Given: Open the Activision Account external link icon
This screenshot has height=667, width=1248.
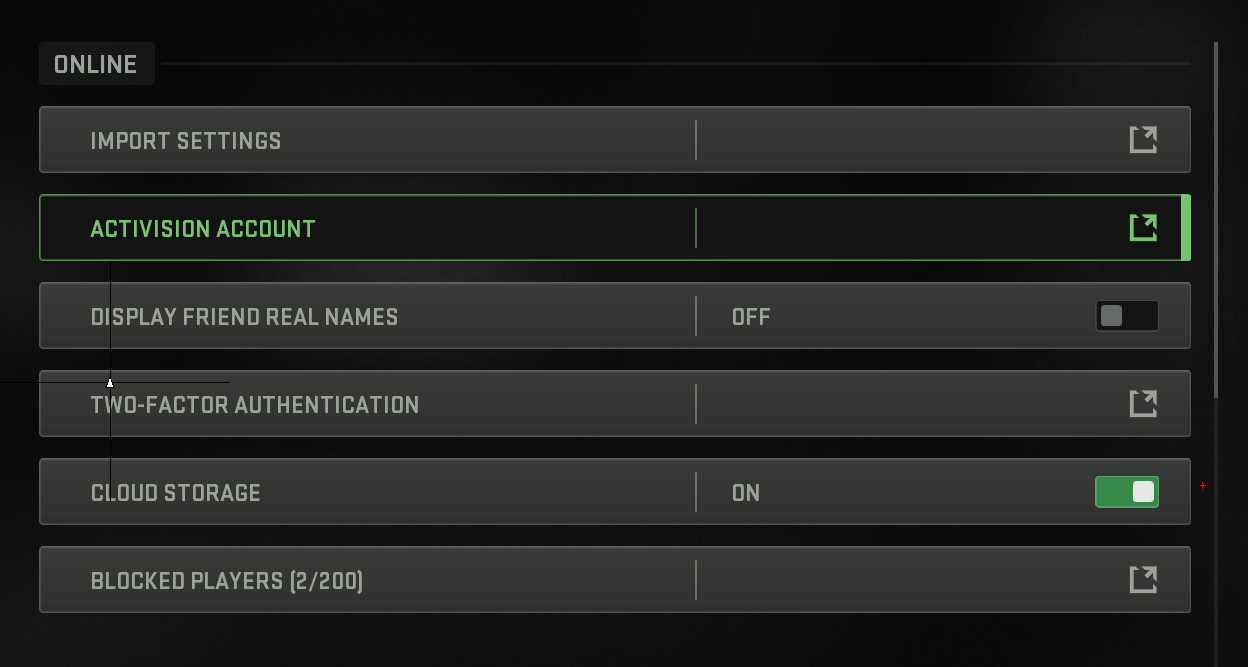Looking at the screenshot, I should 1143,228.
